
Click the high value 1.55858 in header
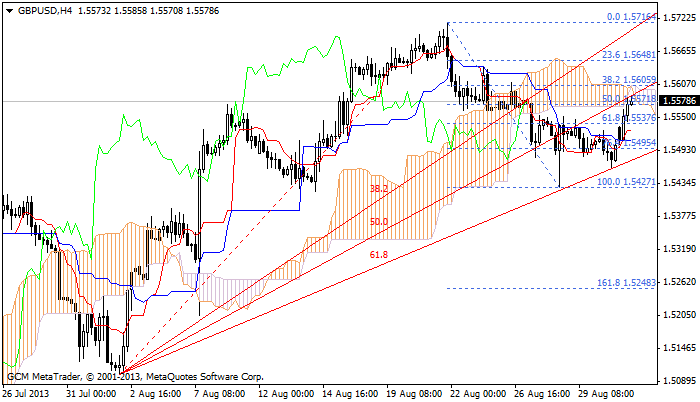coord(130,11)
